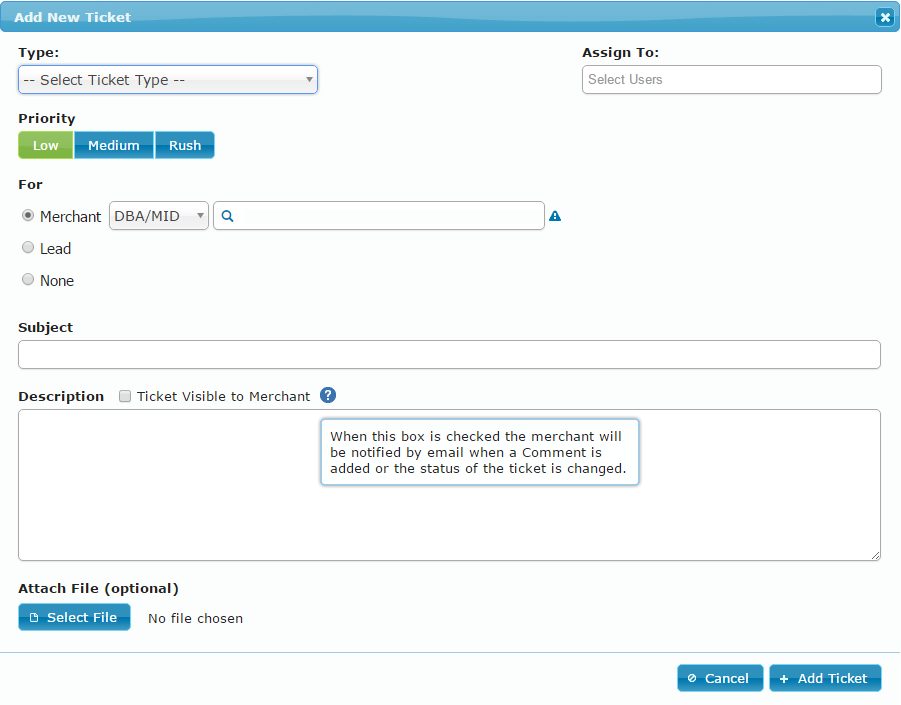The height and width of the screenshot is (705, 901).
Task: Select the None radio option
Action: (28, 280)
